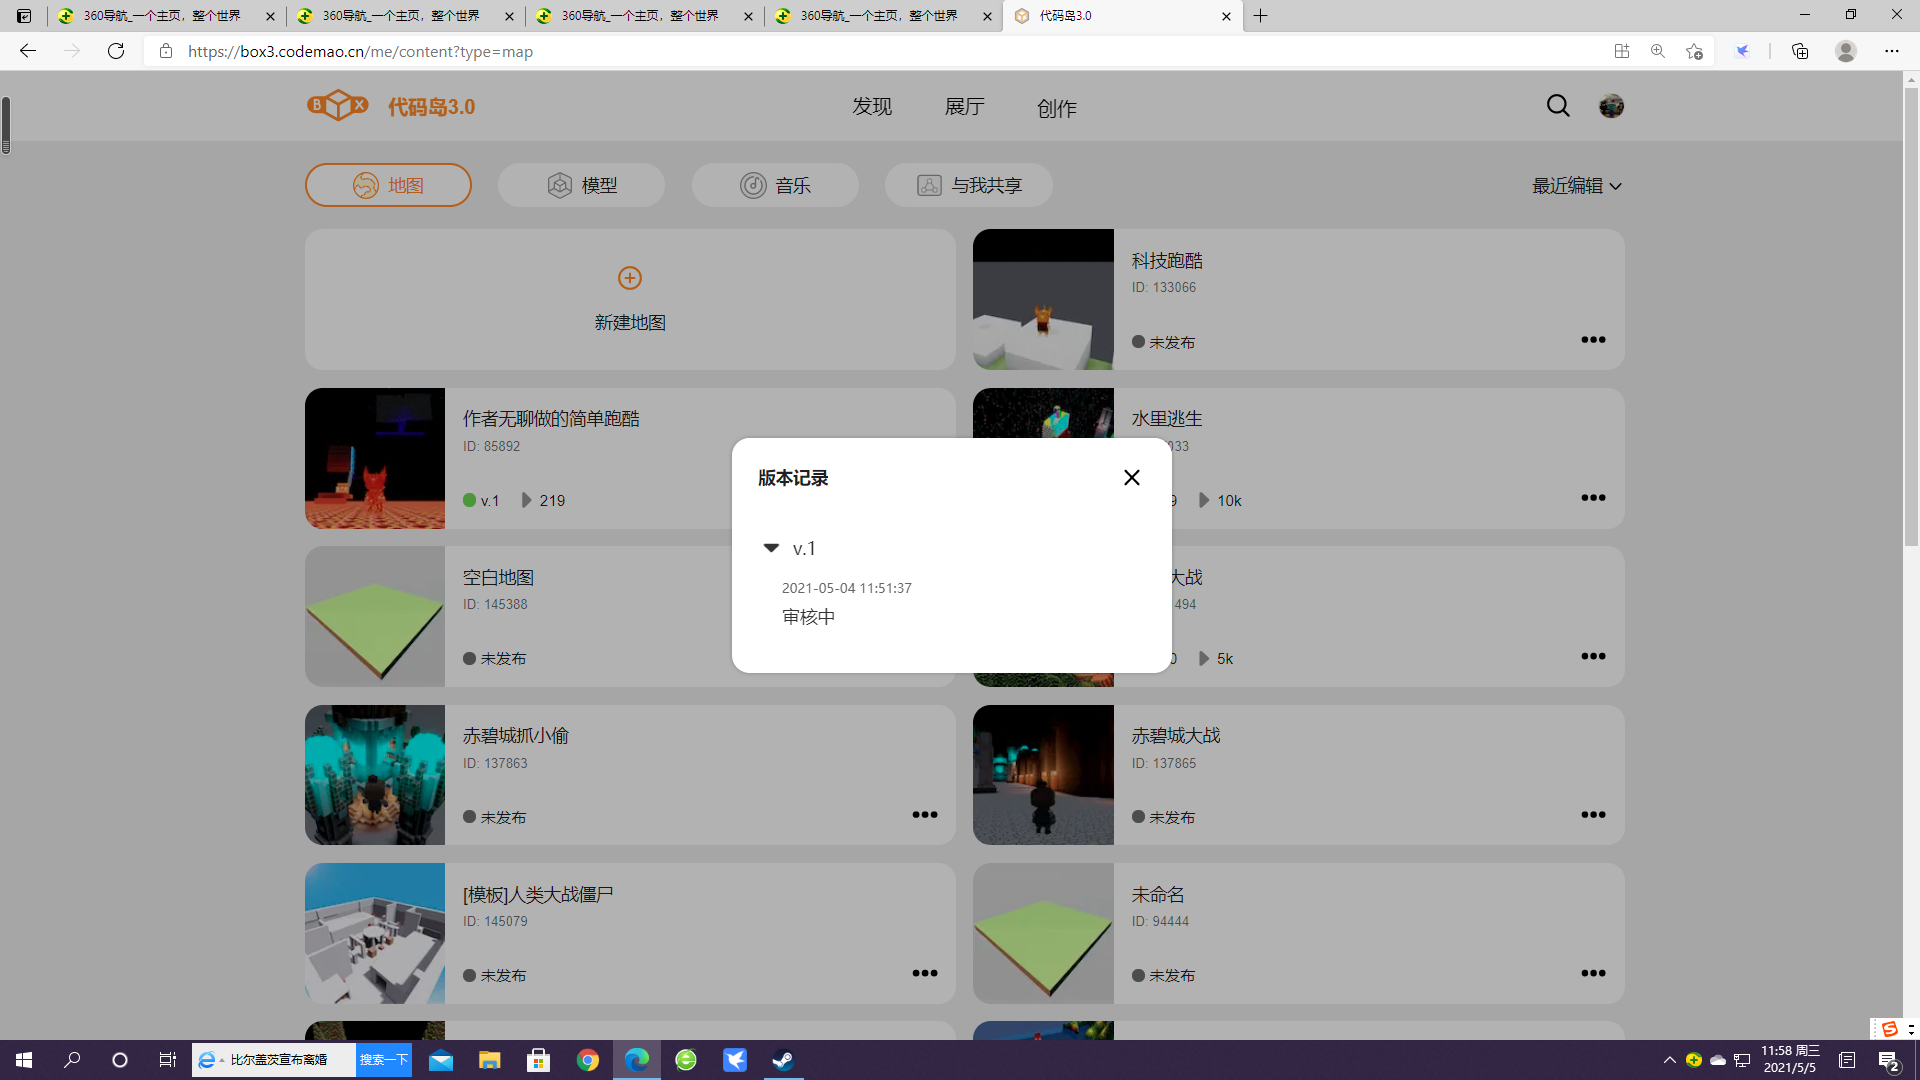Open File Explorer from the taskbar

pos(489,1060)
